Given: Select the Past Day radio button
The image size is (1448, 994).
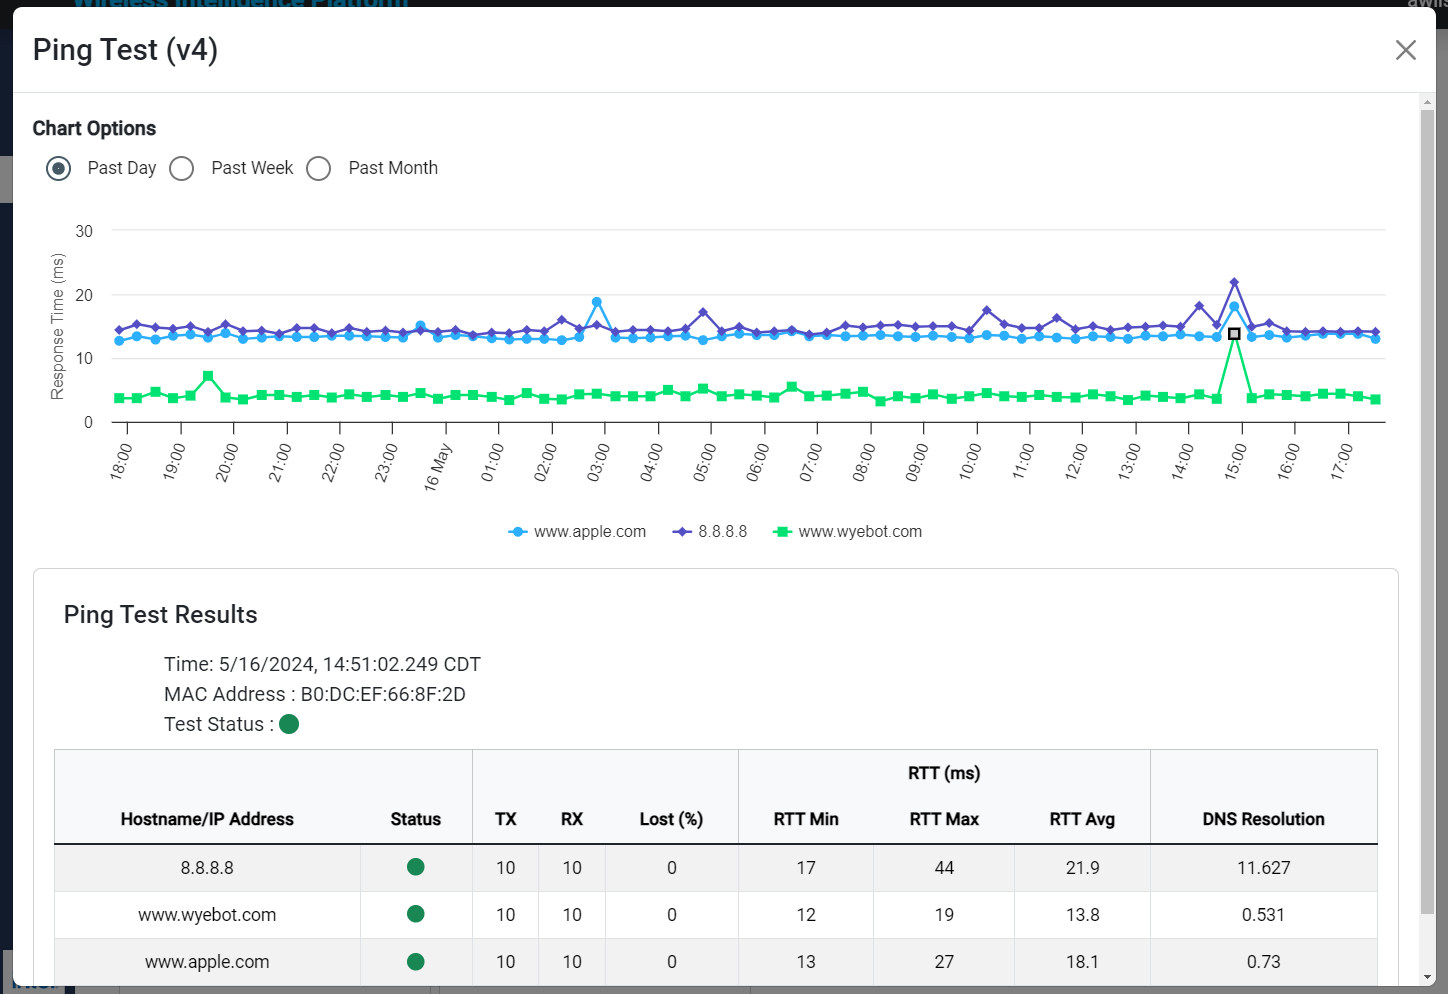Looking at the screenshot, I should pos(59,168).
